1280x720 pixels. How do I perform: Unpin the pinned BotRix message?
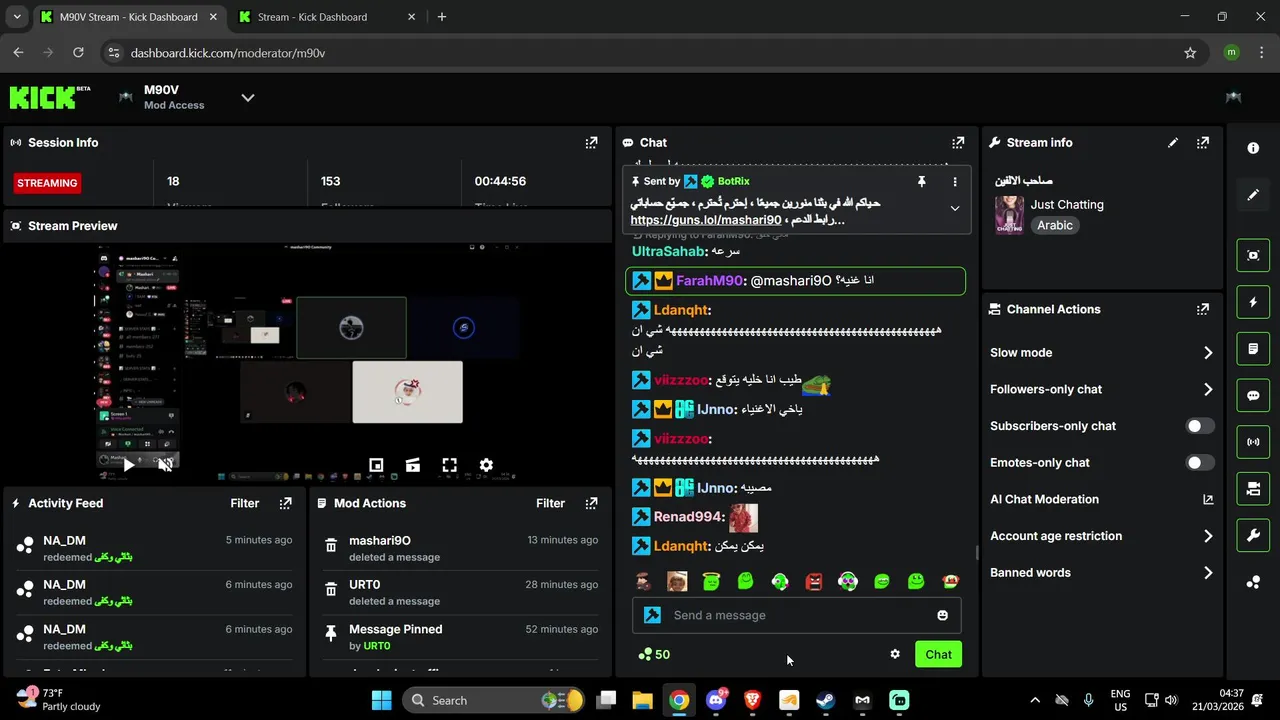921,182
